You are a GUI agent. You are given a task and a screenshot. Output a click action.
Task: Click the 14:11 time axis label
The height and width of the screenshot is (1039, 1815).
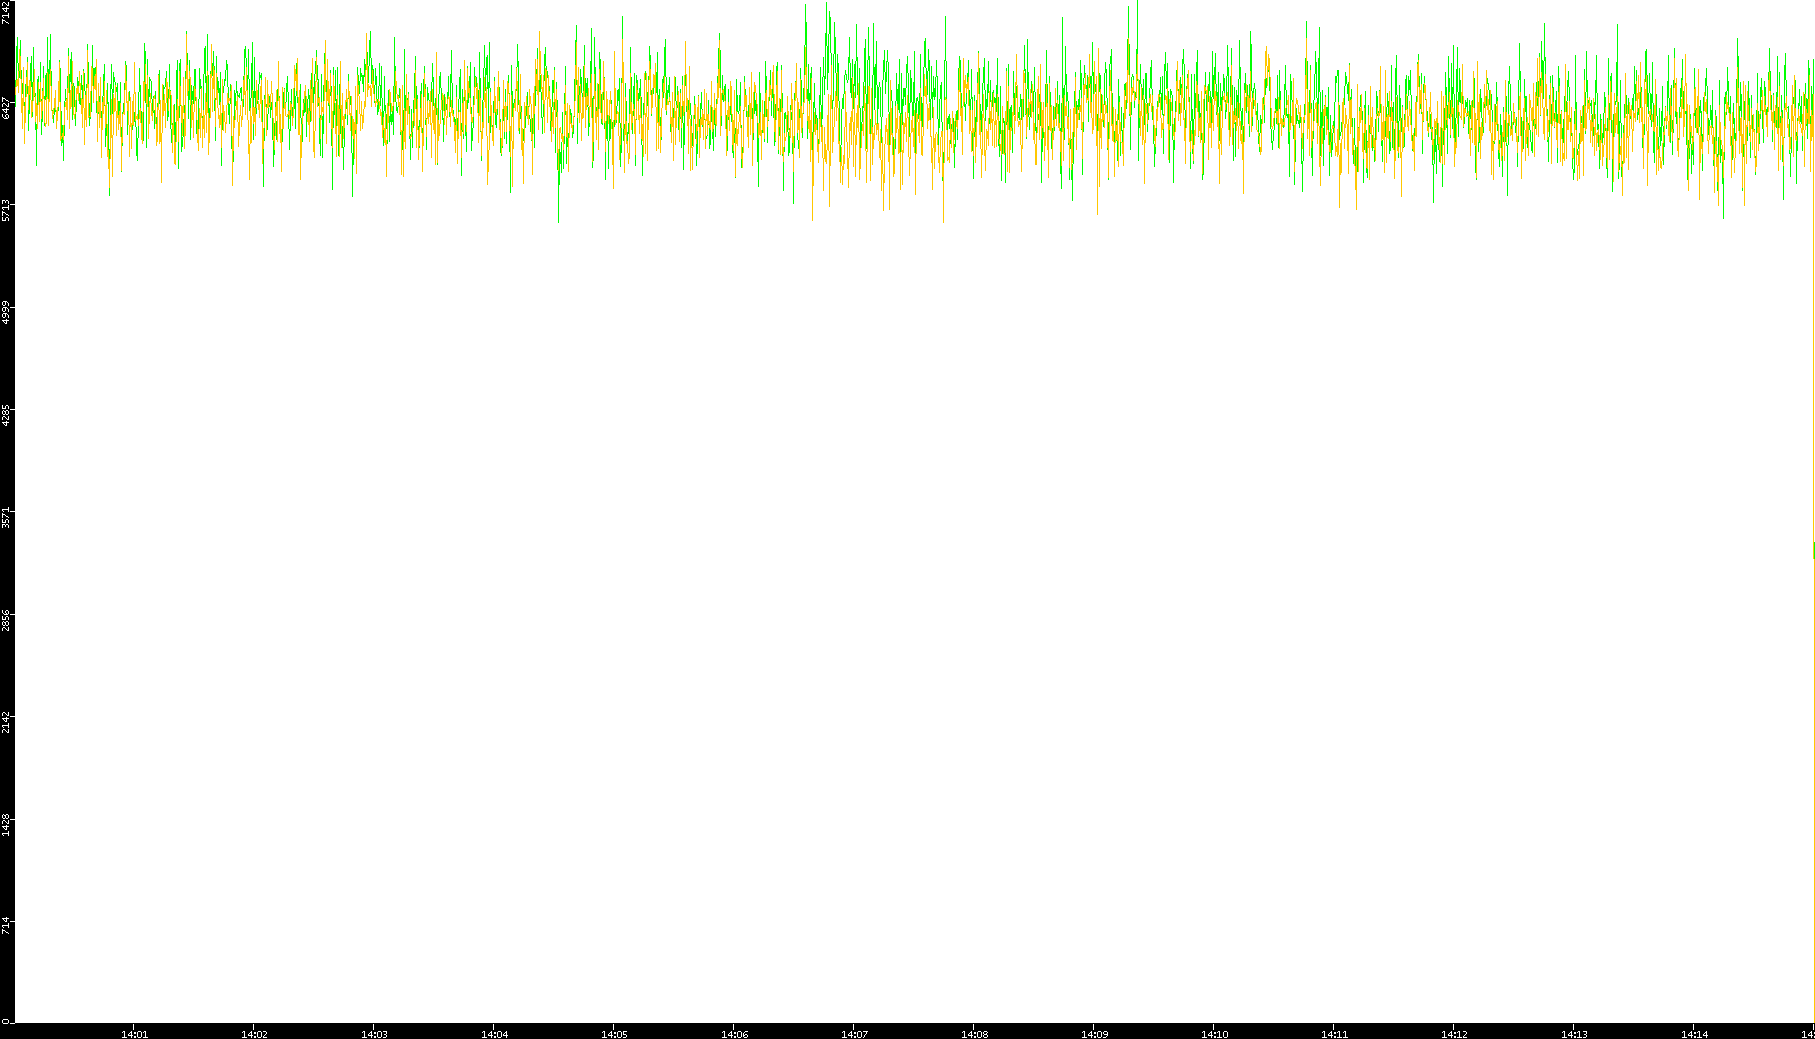[1334, 1034]
